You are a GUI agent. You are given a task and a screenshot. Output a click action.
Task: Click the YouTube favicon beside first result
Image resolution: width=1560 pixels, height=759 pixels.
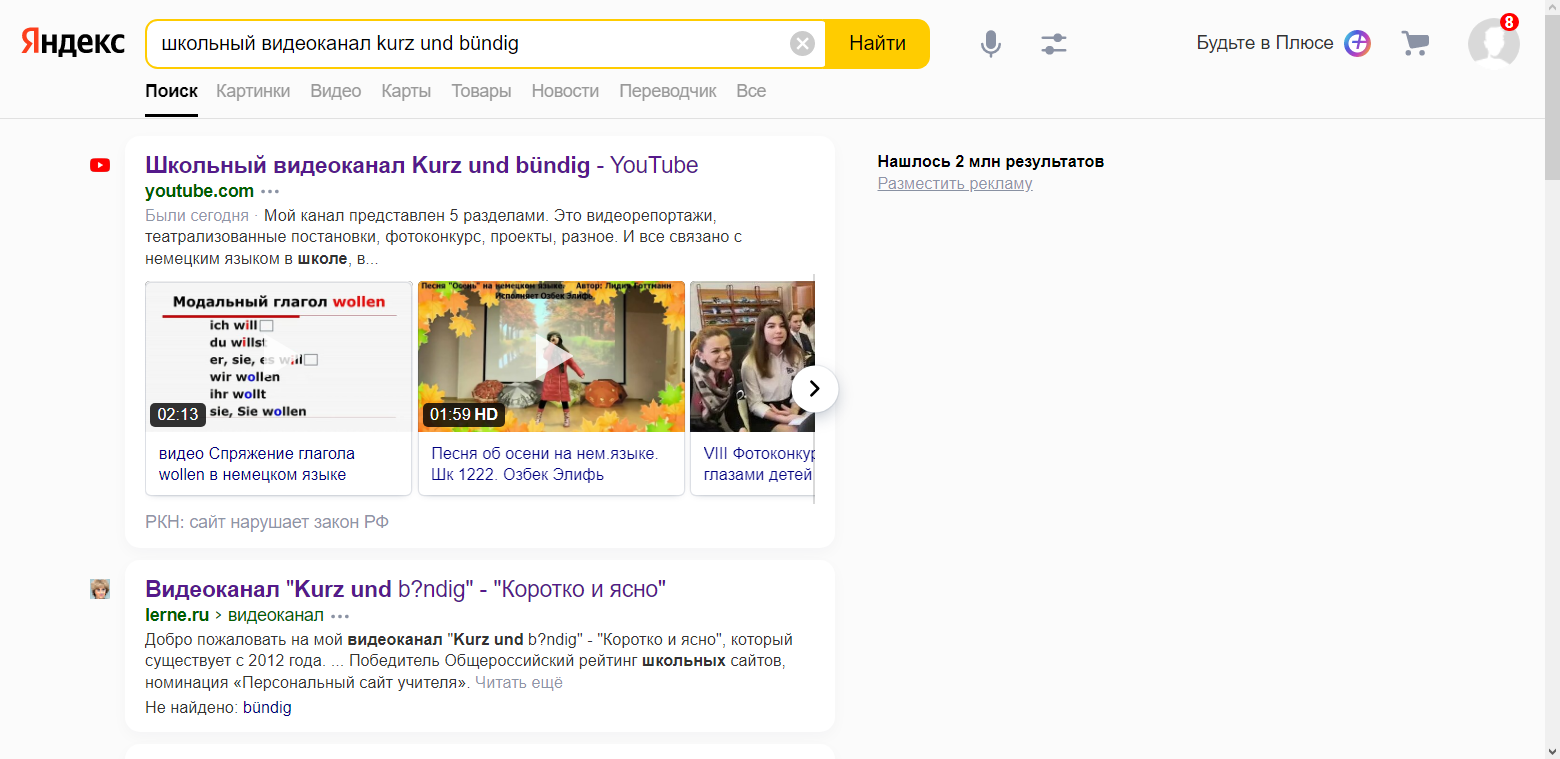[100, 165]
